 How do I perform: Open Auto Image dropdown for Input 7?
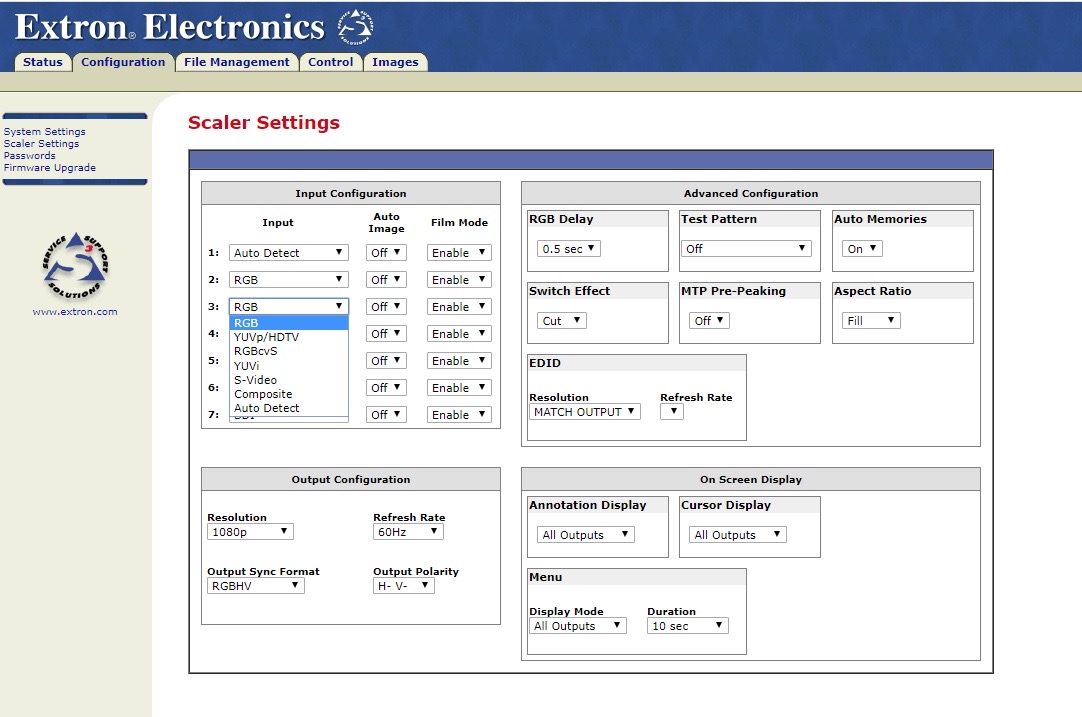[x=386, y=414]
